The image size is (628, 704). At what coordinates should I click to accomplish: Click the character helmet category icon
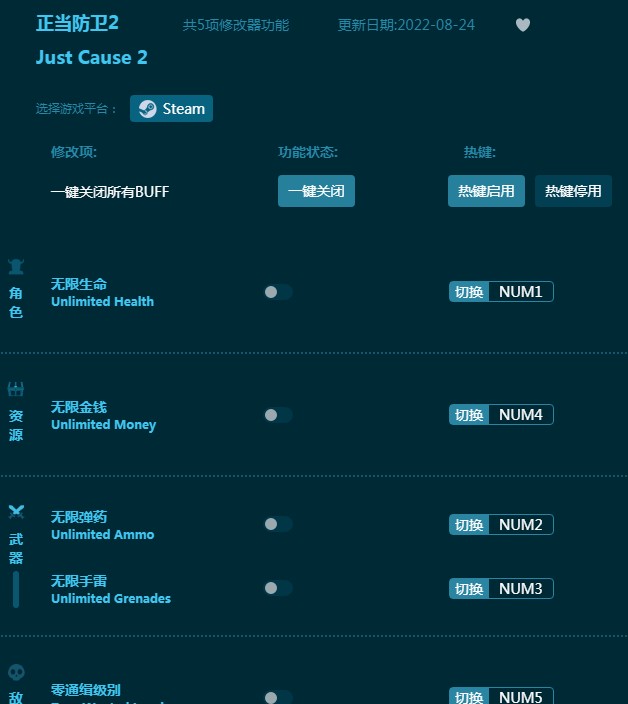[16, 267]
